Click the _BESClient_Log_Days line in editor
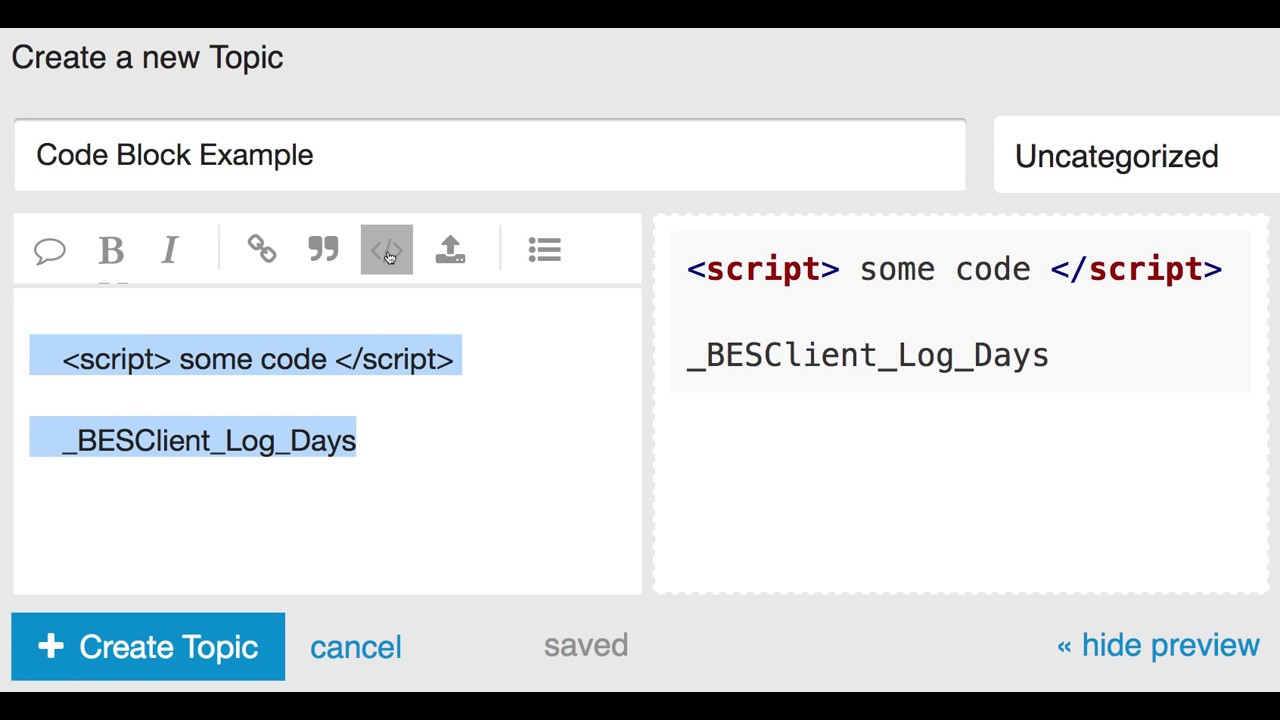Viewport: 1280px width, 720px height. (x=208, y=441)
